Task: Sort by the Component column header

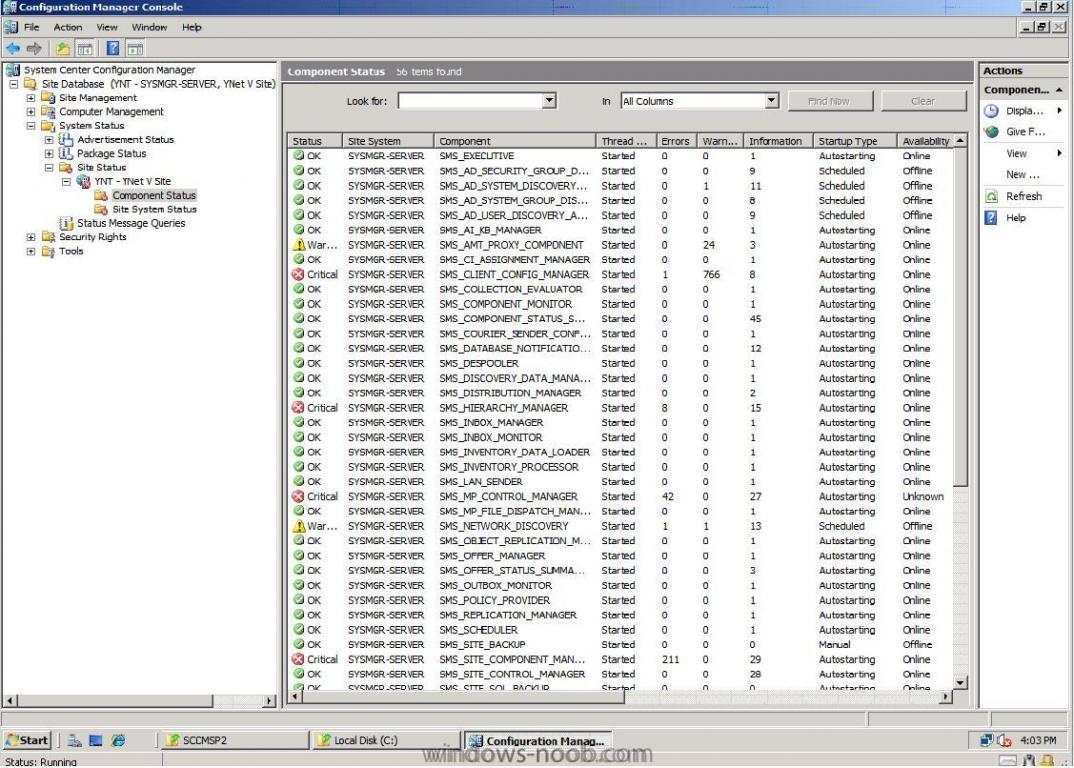Action: [514, 141]
